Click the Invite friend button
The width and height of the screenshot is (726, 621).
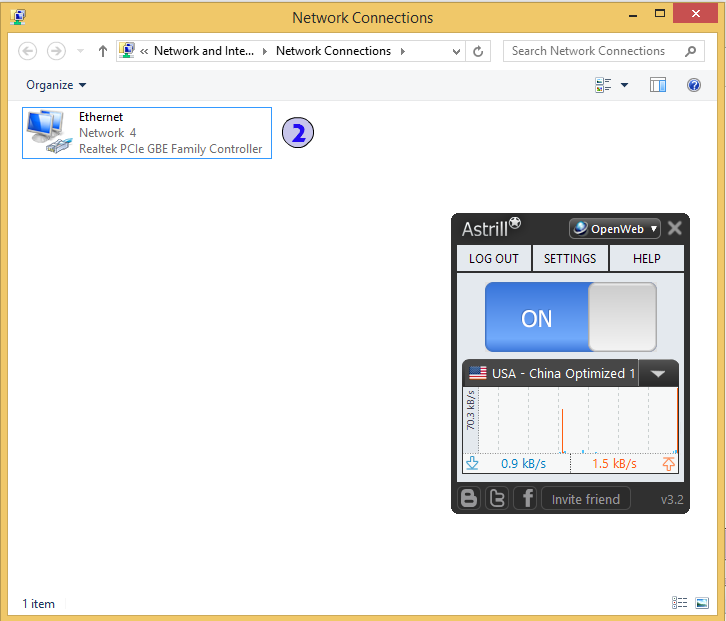coord(586,499)
